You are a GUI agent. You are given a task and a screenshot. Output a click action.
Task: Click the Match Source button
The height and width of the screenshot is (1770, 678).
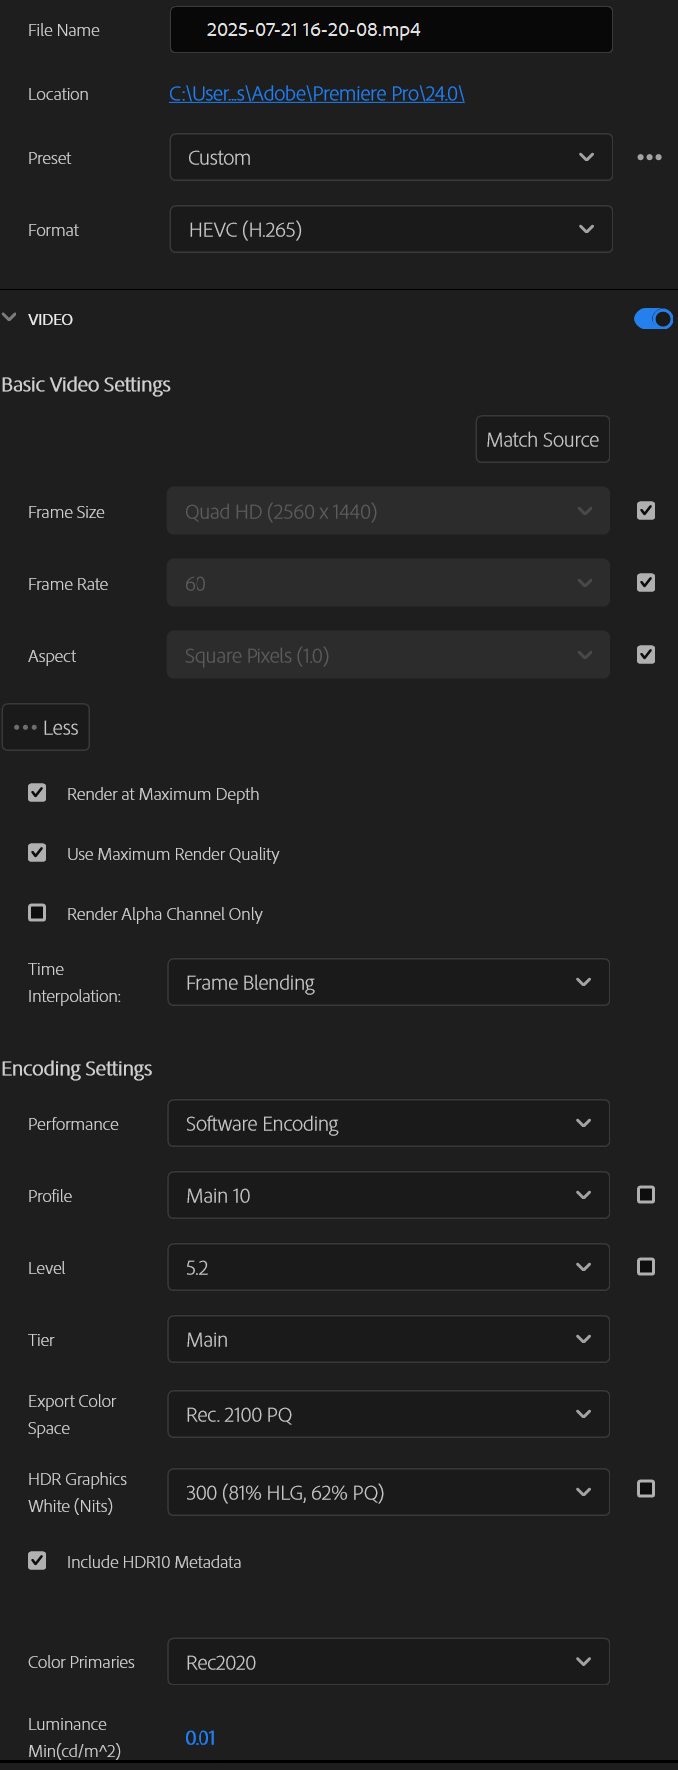(x=542, y=439)
